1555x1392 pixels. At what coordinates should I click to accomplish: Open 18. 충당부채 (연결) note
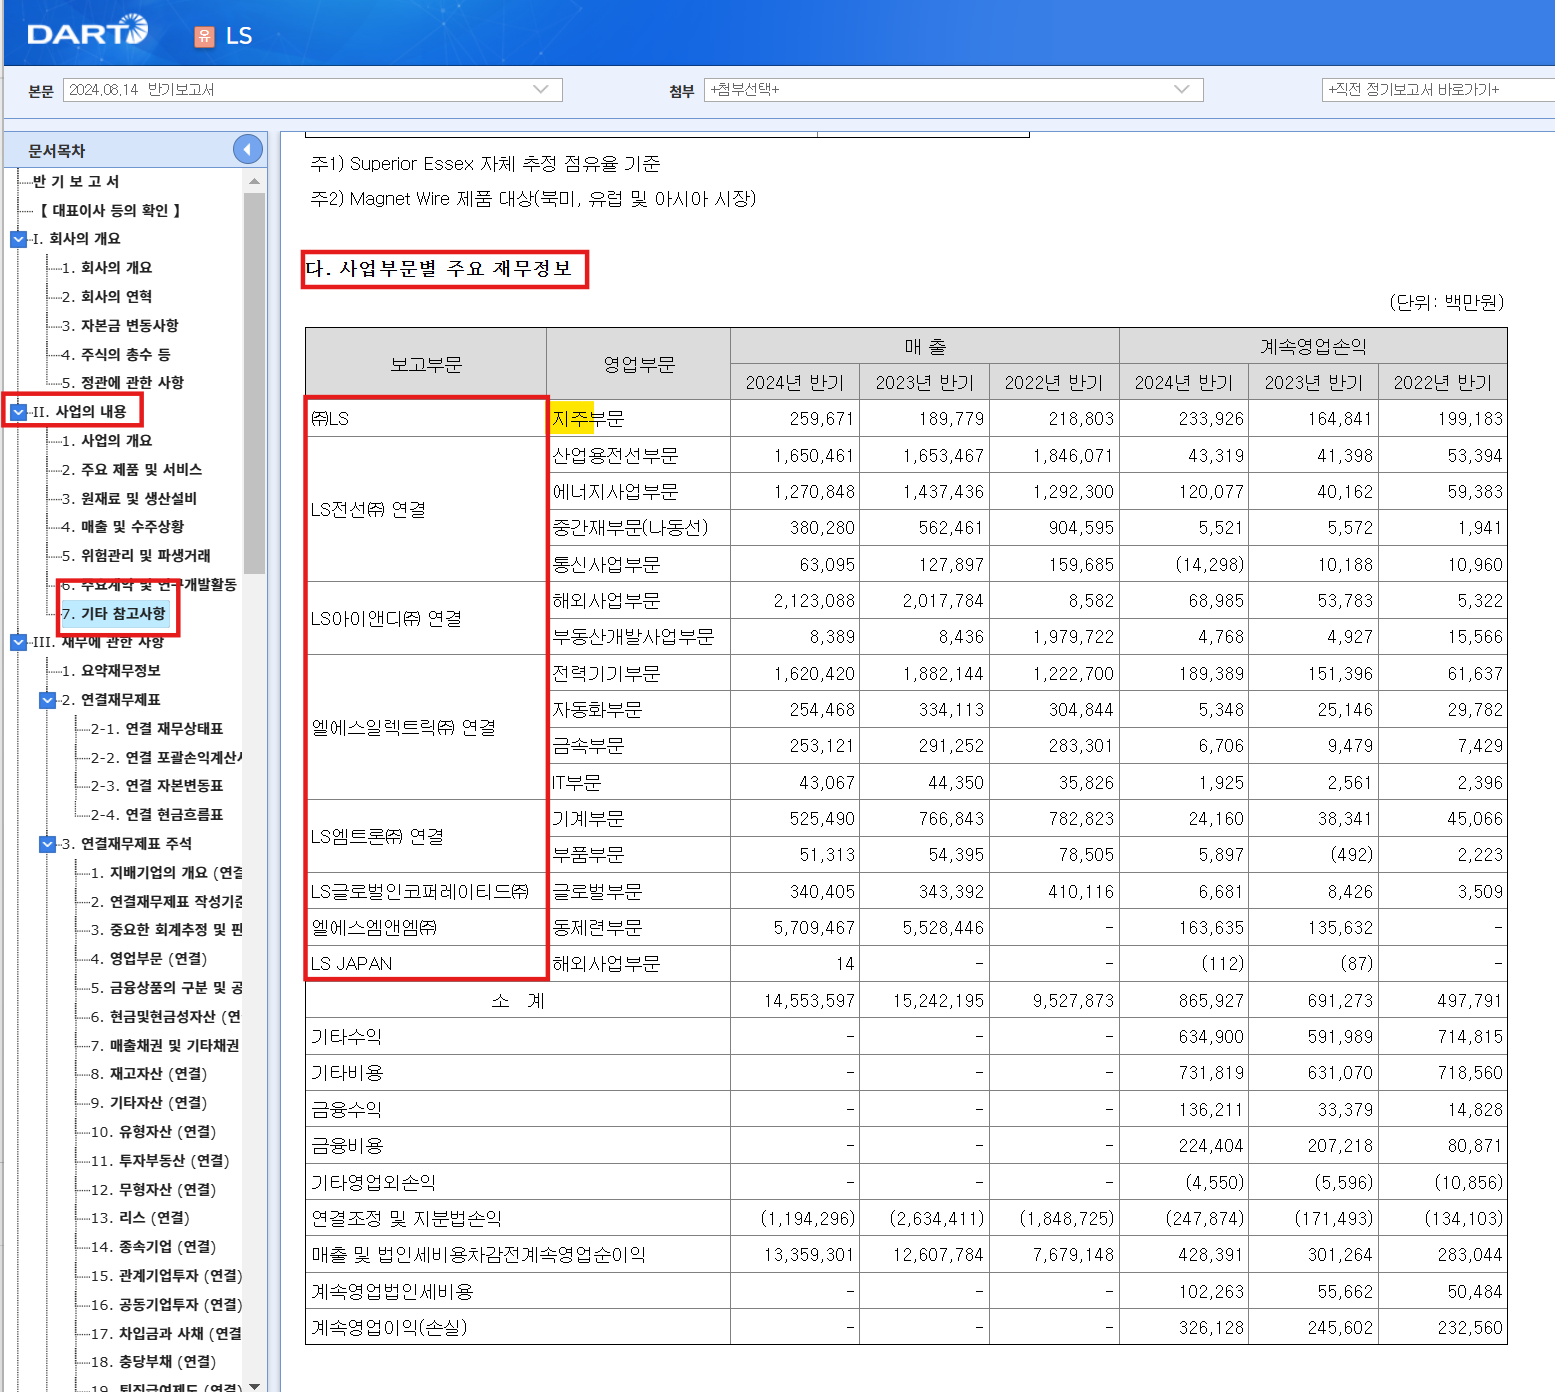[152, 1362]
